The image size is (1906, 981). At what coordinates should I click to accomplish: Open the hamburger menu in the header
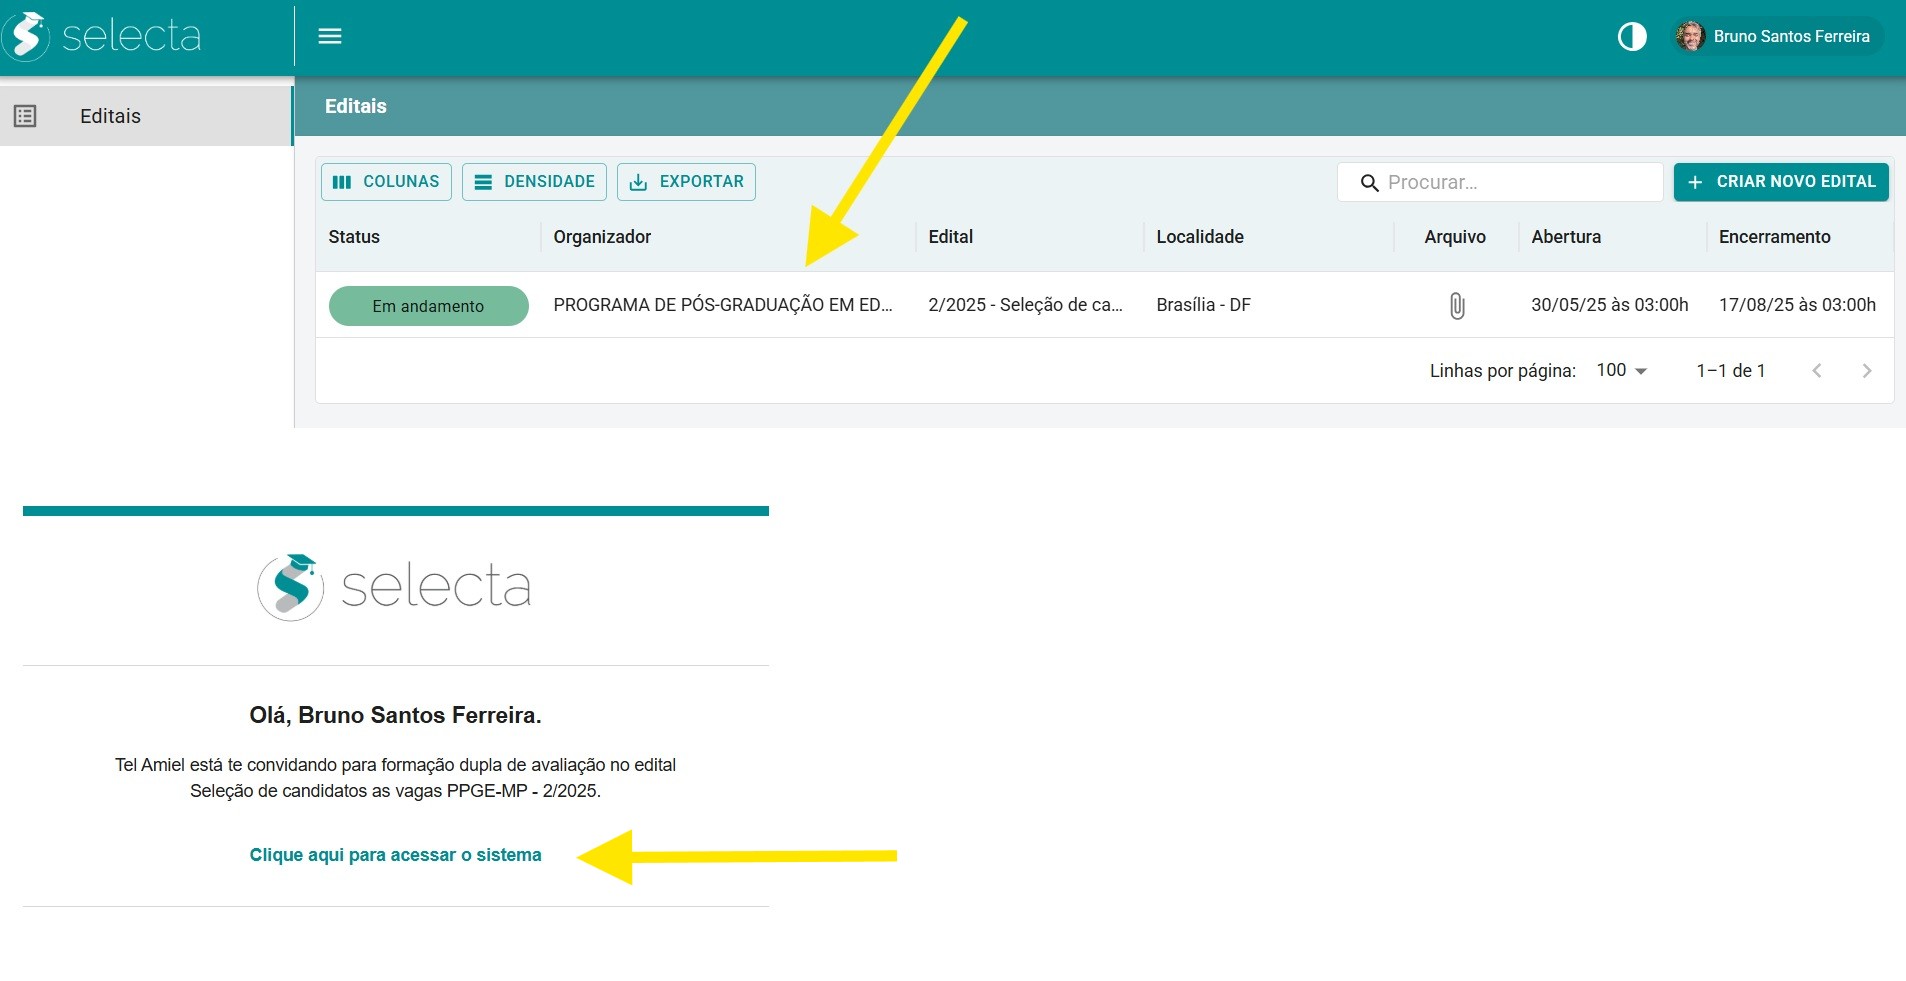point(330,36)
